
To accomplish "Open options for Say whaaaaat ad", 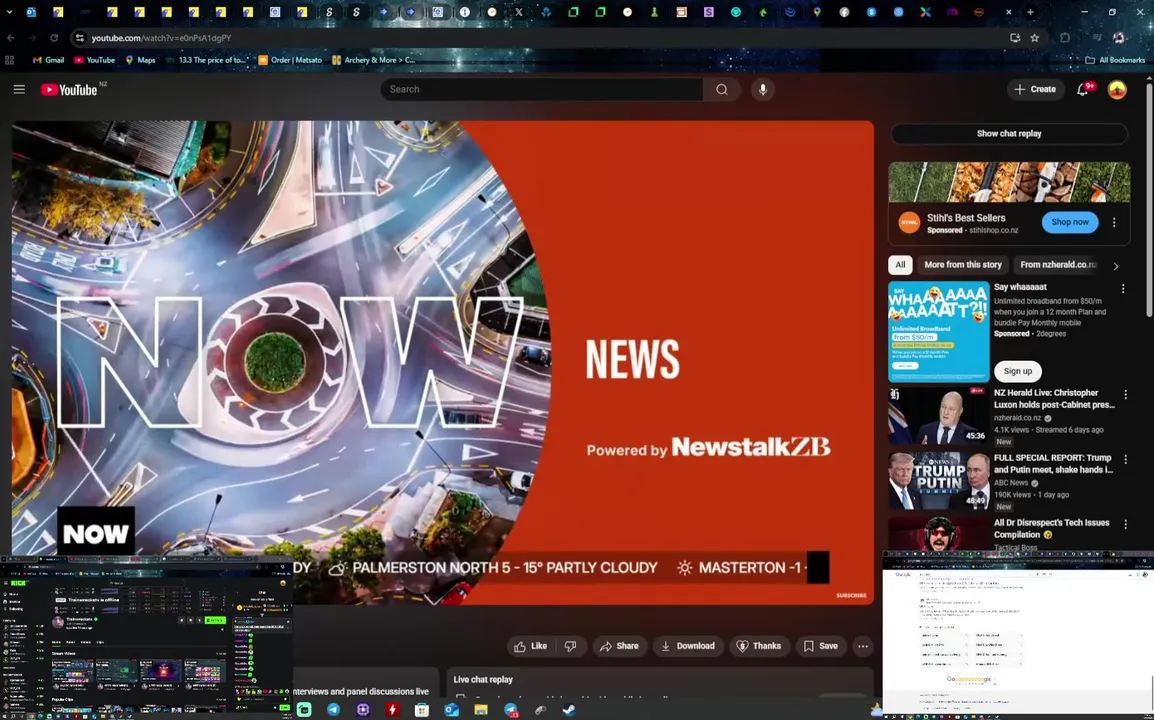I will (x=1123, y=289).
